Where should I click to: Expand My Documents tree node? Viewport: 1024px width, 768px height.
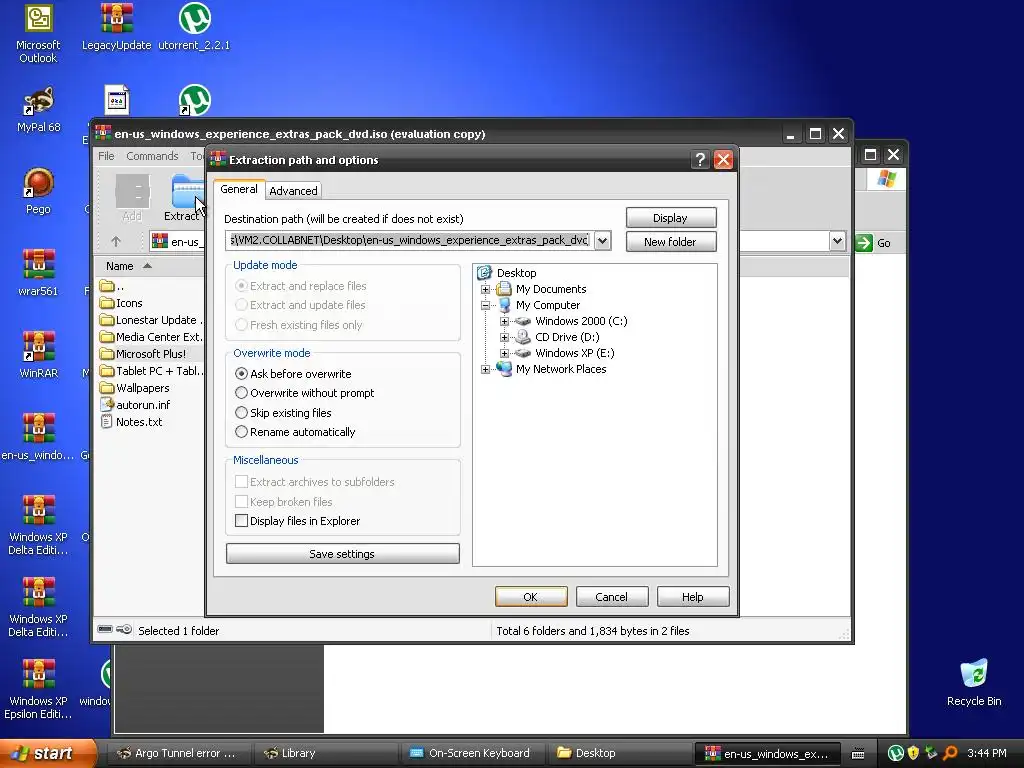pos(485,289)
